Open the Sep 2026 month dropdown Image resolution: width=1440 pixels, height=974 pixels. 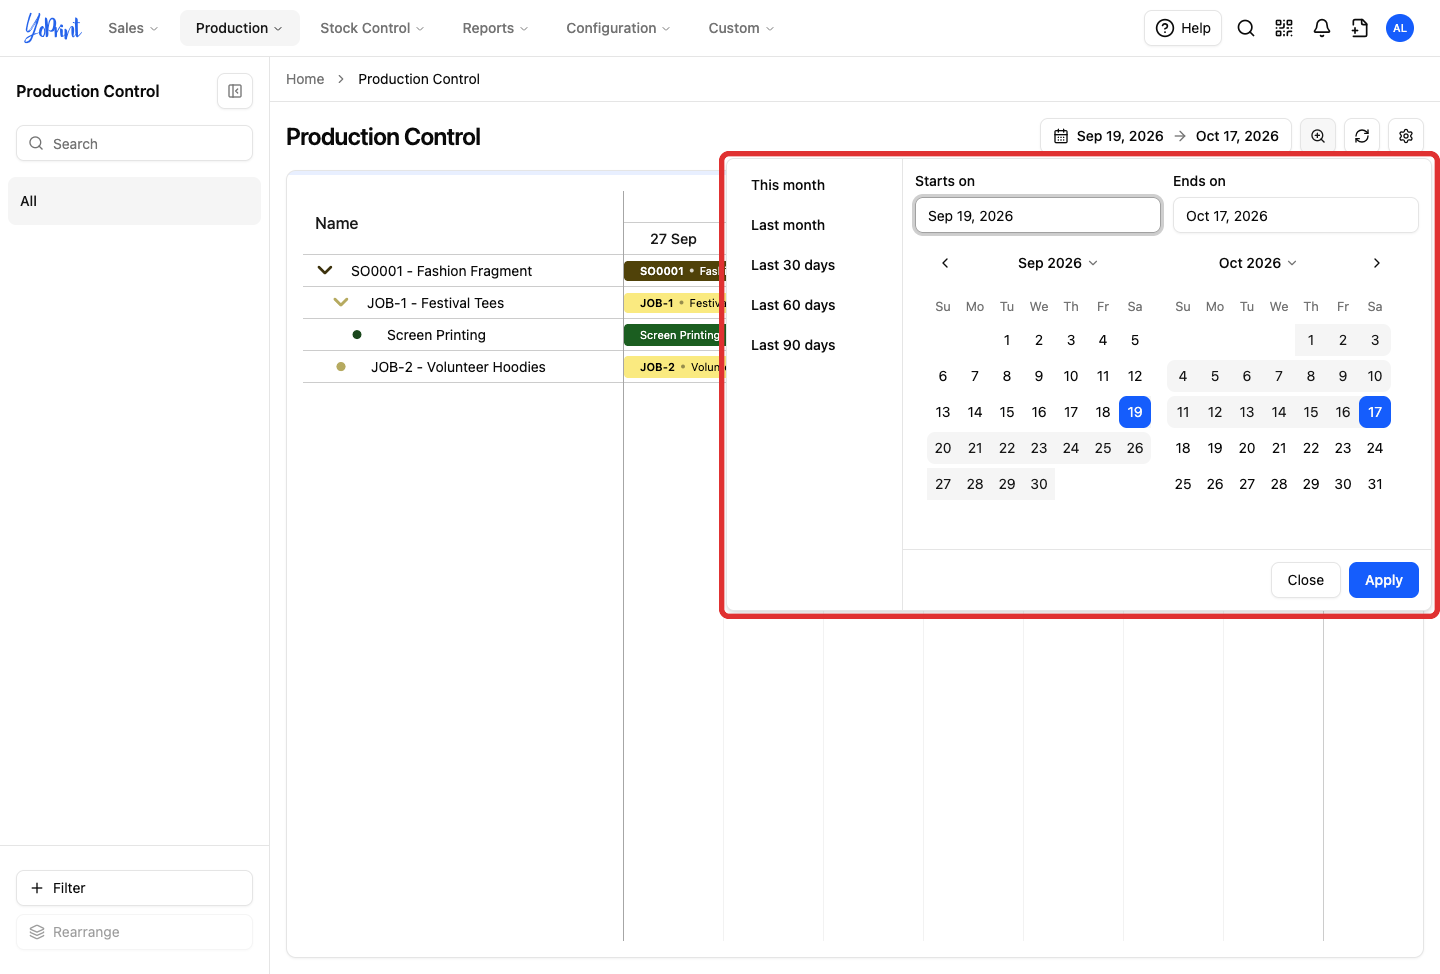[x=1058, y=263]
